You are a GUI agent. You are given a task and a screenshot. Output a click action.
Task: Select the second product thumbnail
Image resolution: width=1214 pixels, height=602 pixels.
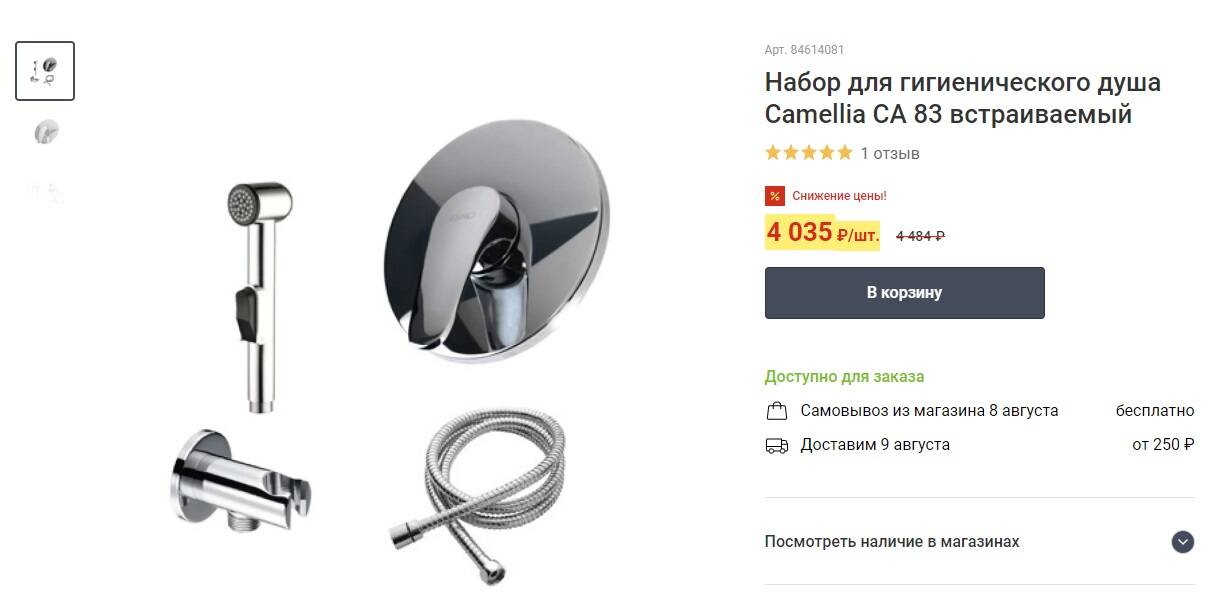[45, 132]
